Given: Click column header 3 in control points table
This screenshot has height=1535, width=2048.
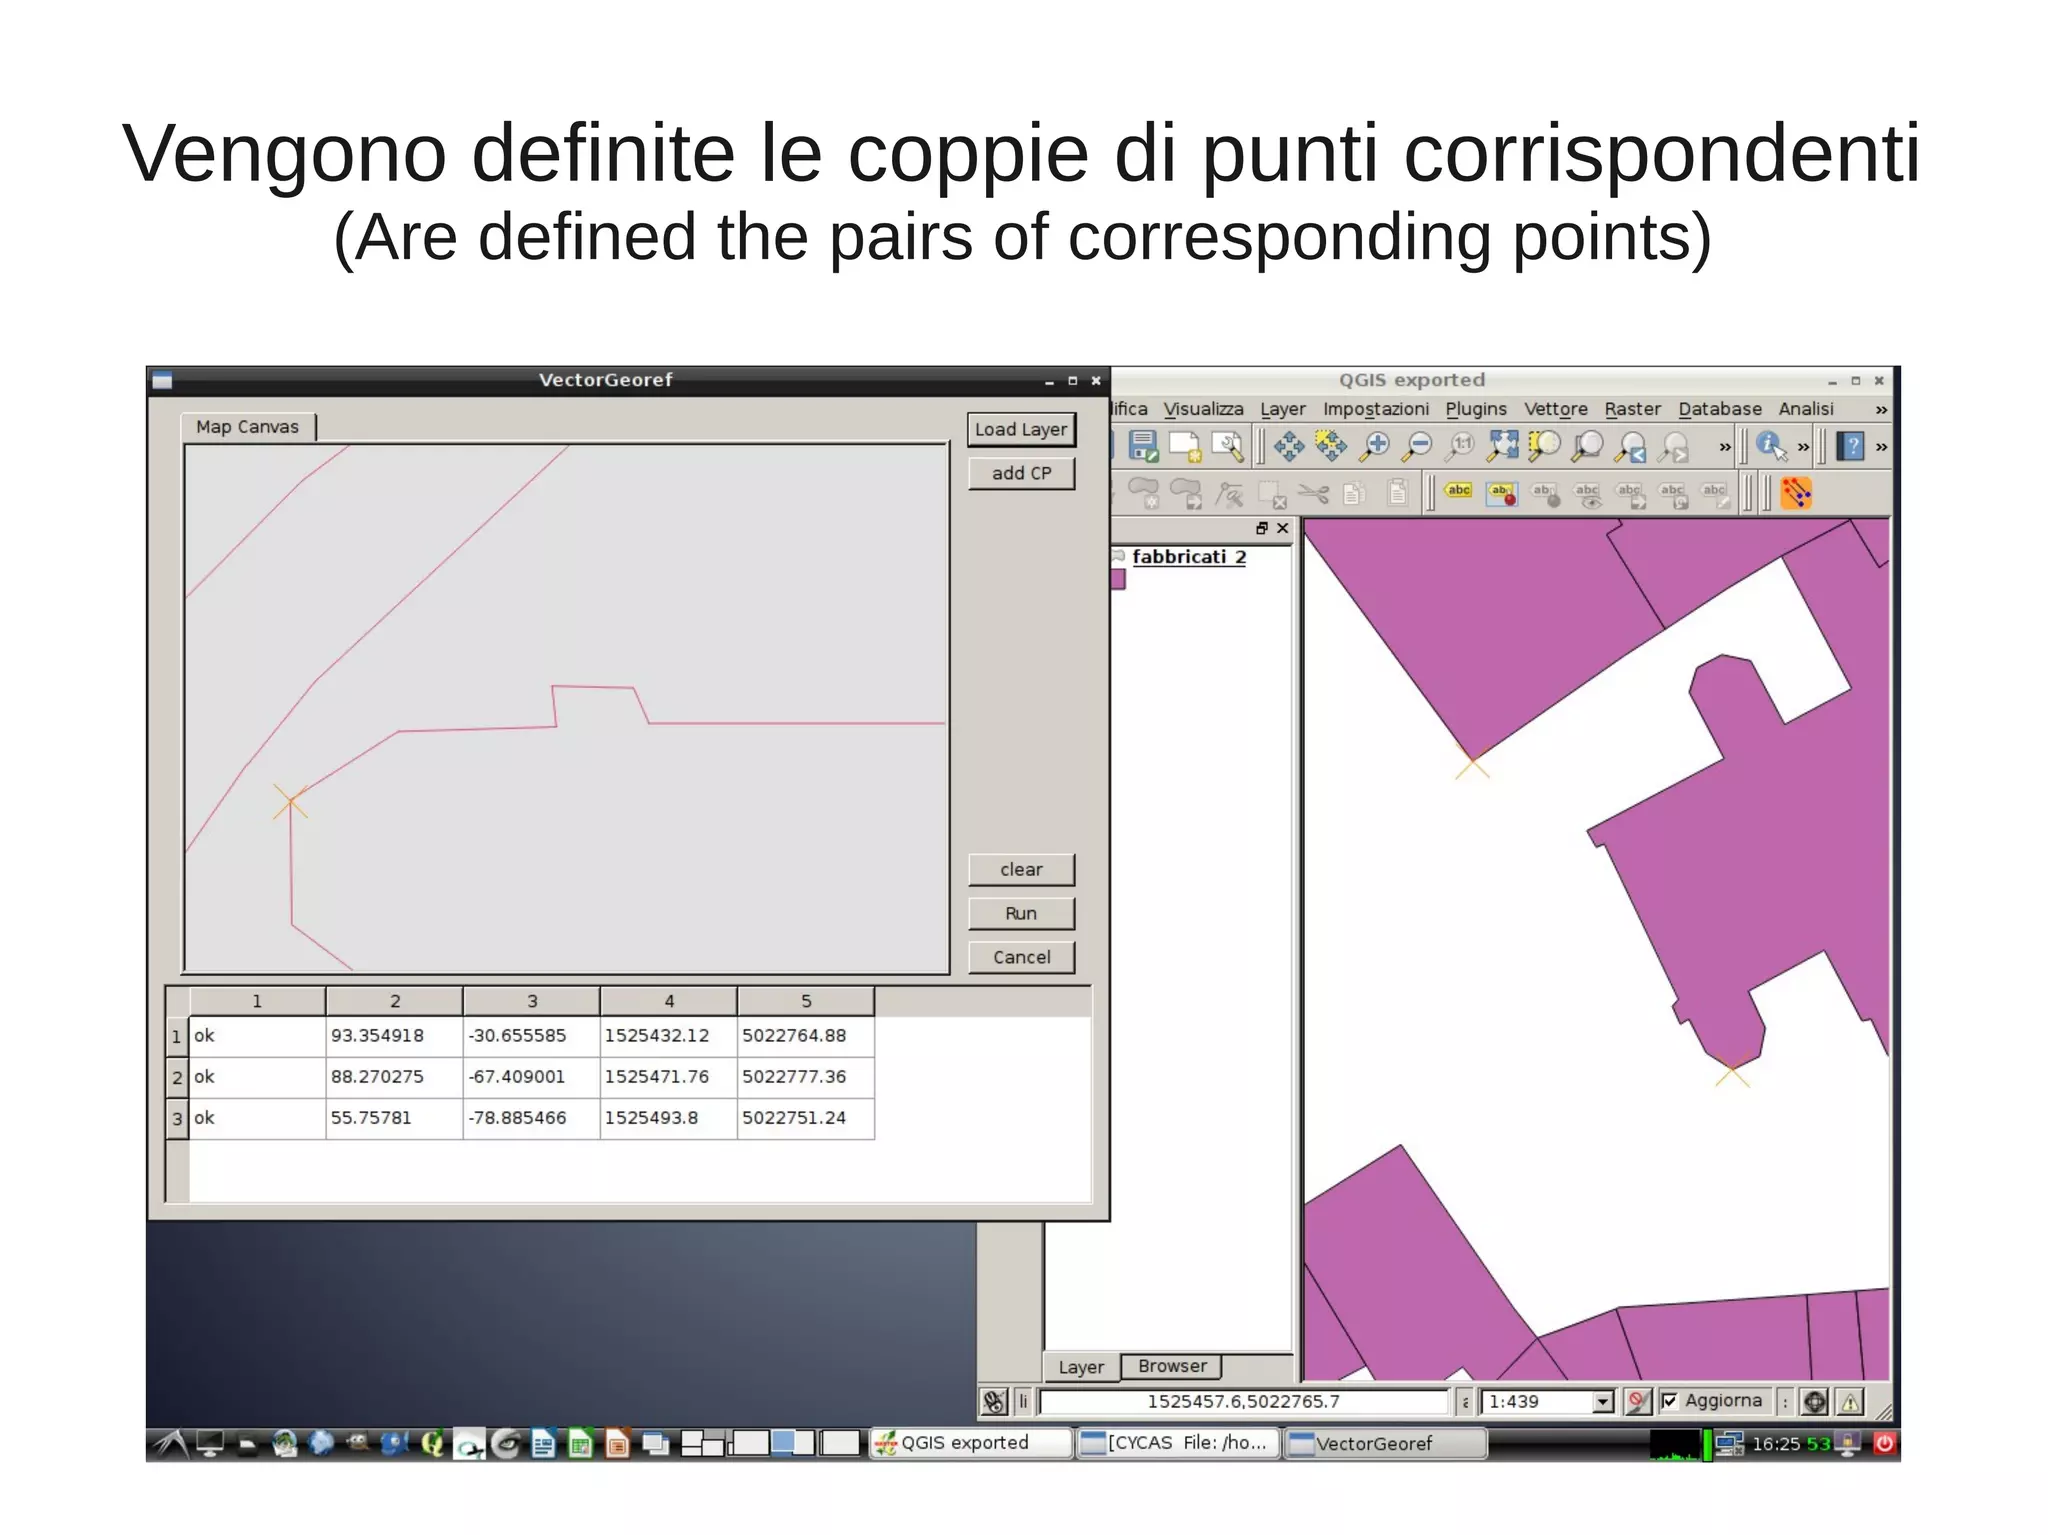Looking at the screenshot, I should click(x=531, y=1001).
